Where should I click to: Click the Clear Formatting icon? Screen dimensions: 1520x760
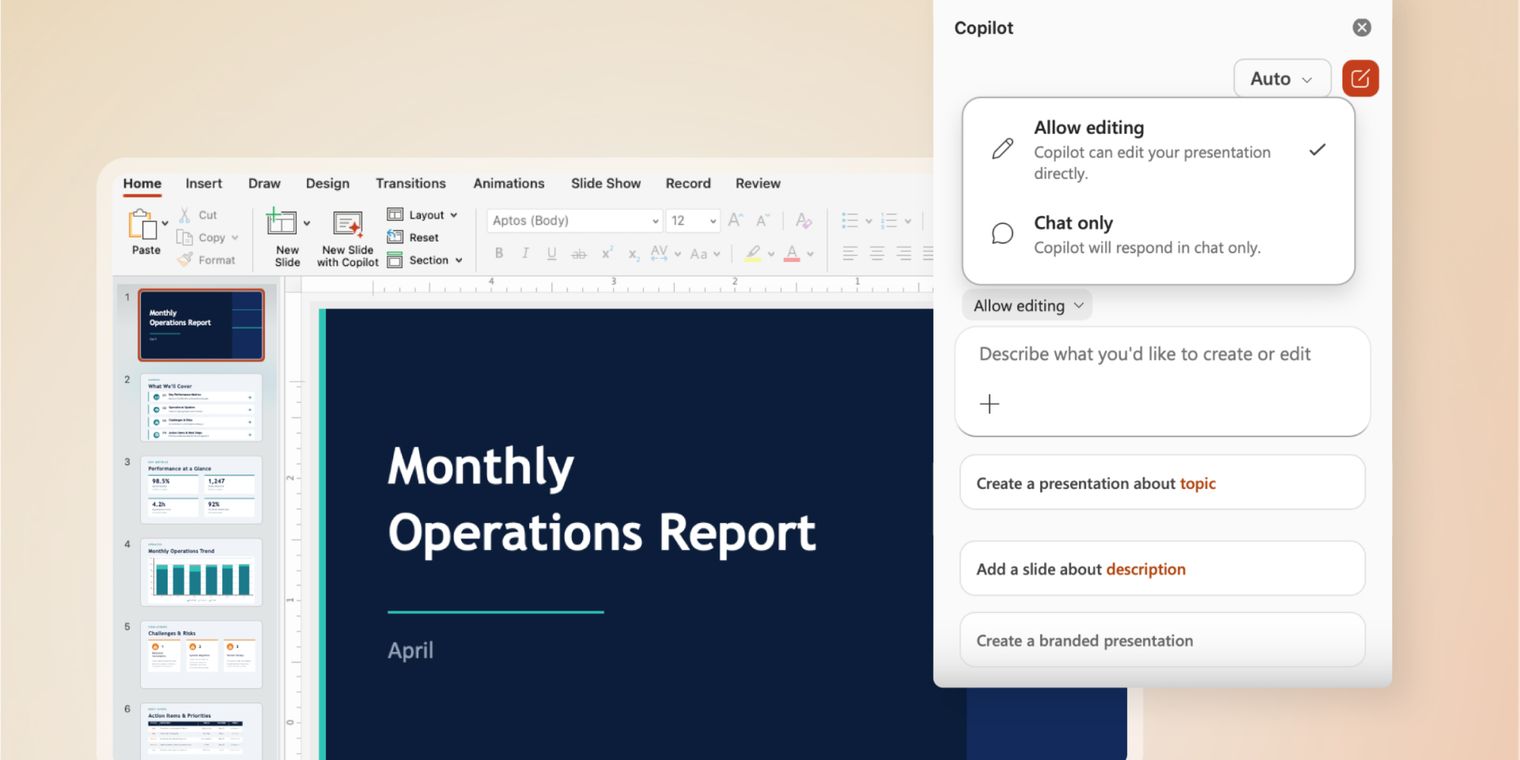803,220
